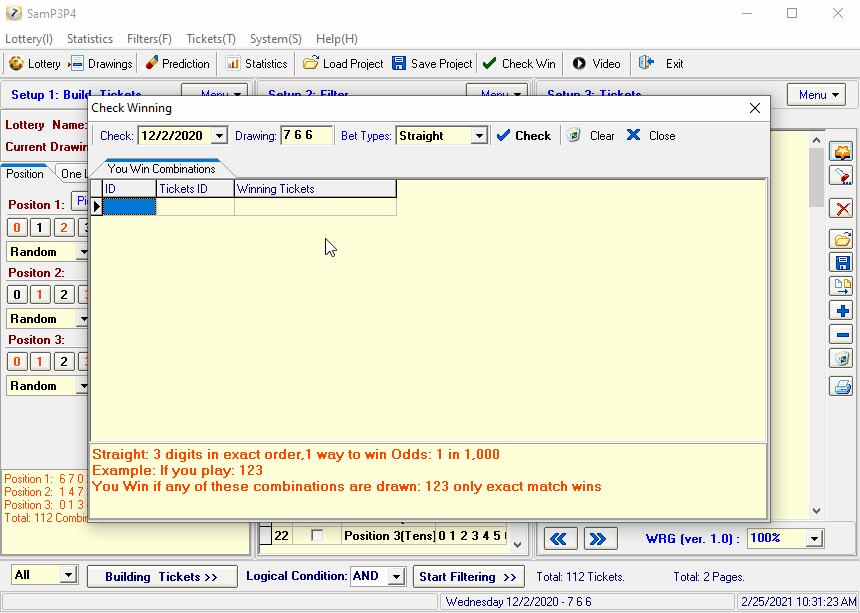Click the printer icon in right sidebar
This screenshot has height=613, width=860.
[x=842, y=387]
